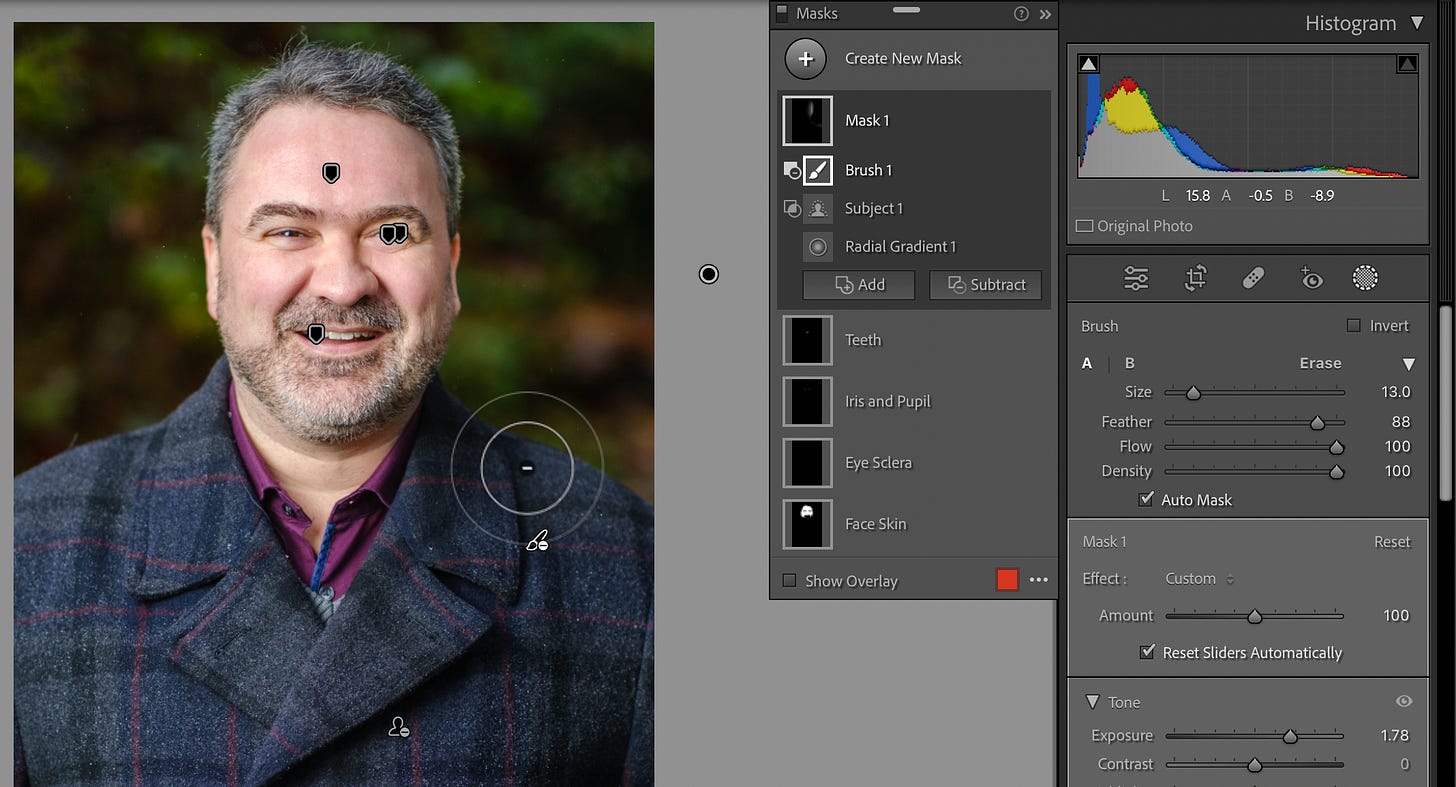The width and height of the screenshot is (1456, 787).
Task: Toggle the highlight clipping indicator in histogram
Action: (x=1407, y=64)
